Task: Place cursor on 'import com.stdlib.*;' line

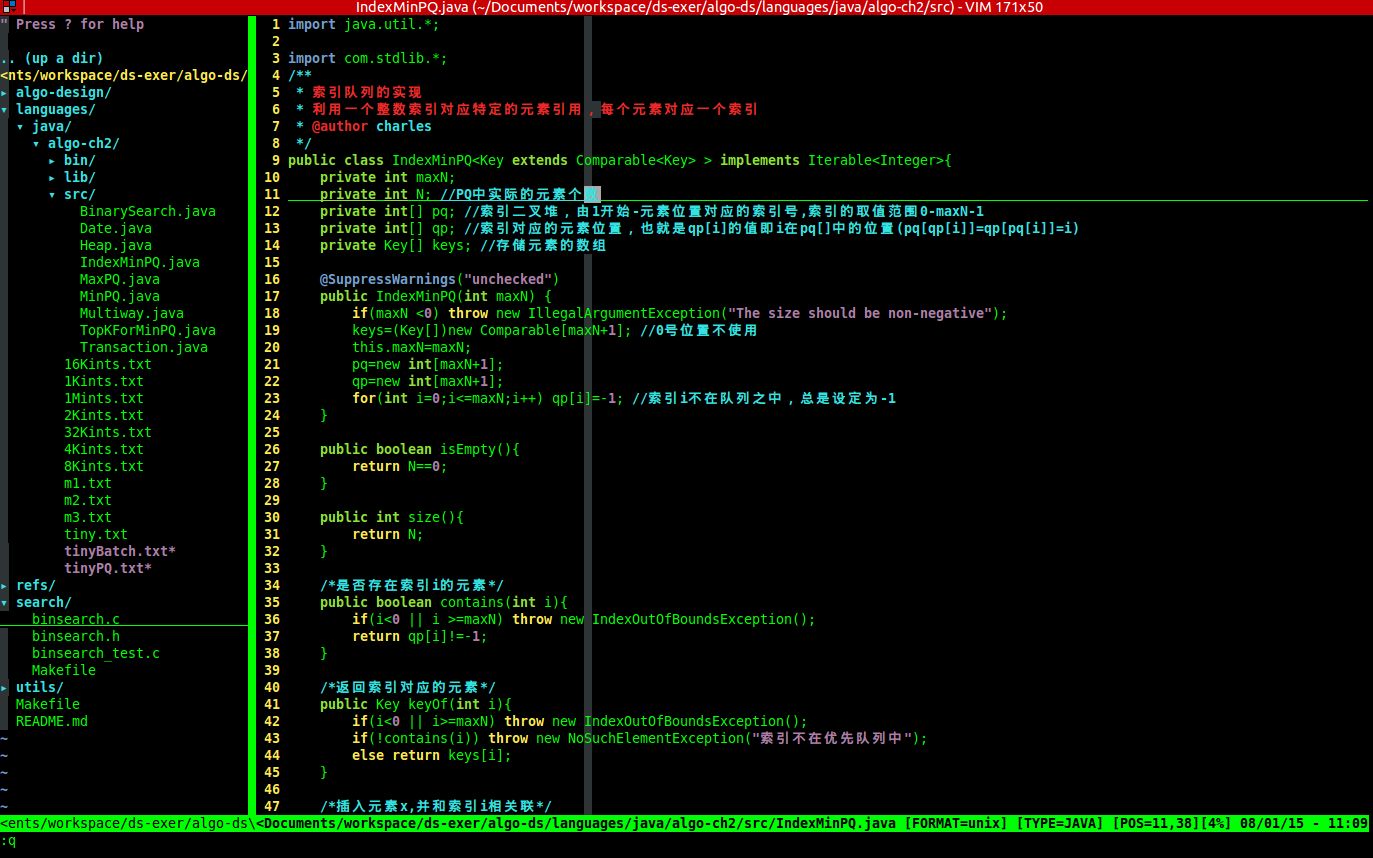Action: click(x=367, y=59)
